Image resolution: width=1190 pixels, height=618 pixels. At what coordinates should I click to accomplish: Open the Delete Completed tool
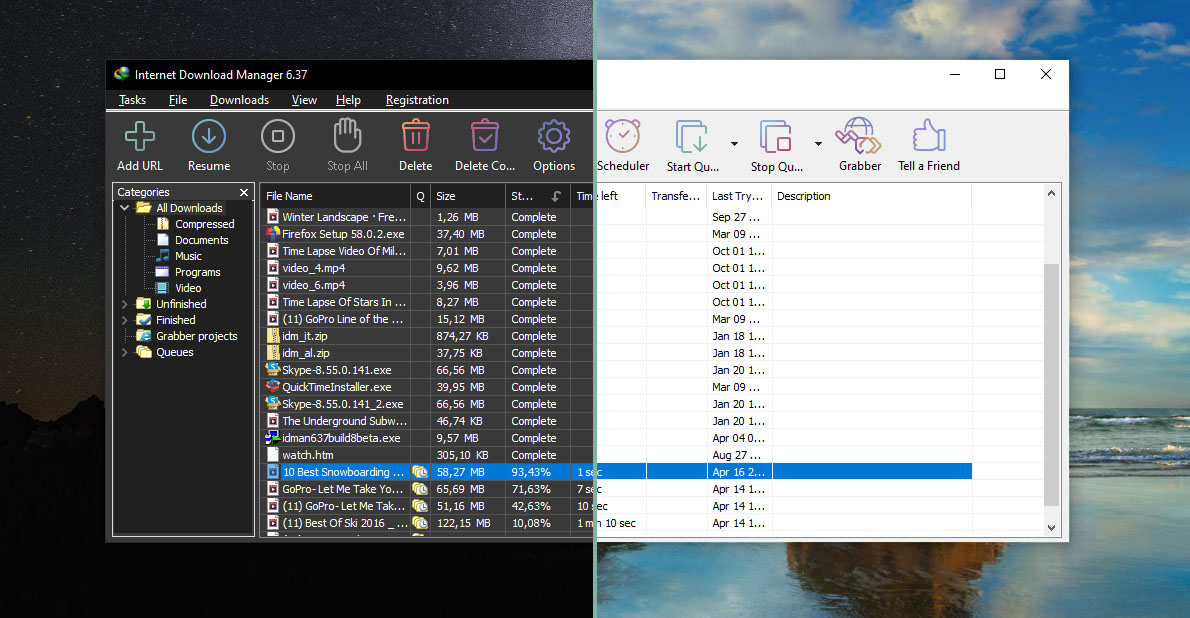[484, 145]
